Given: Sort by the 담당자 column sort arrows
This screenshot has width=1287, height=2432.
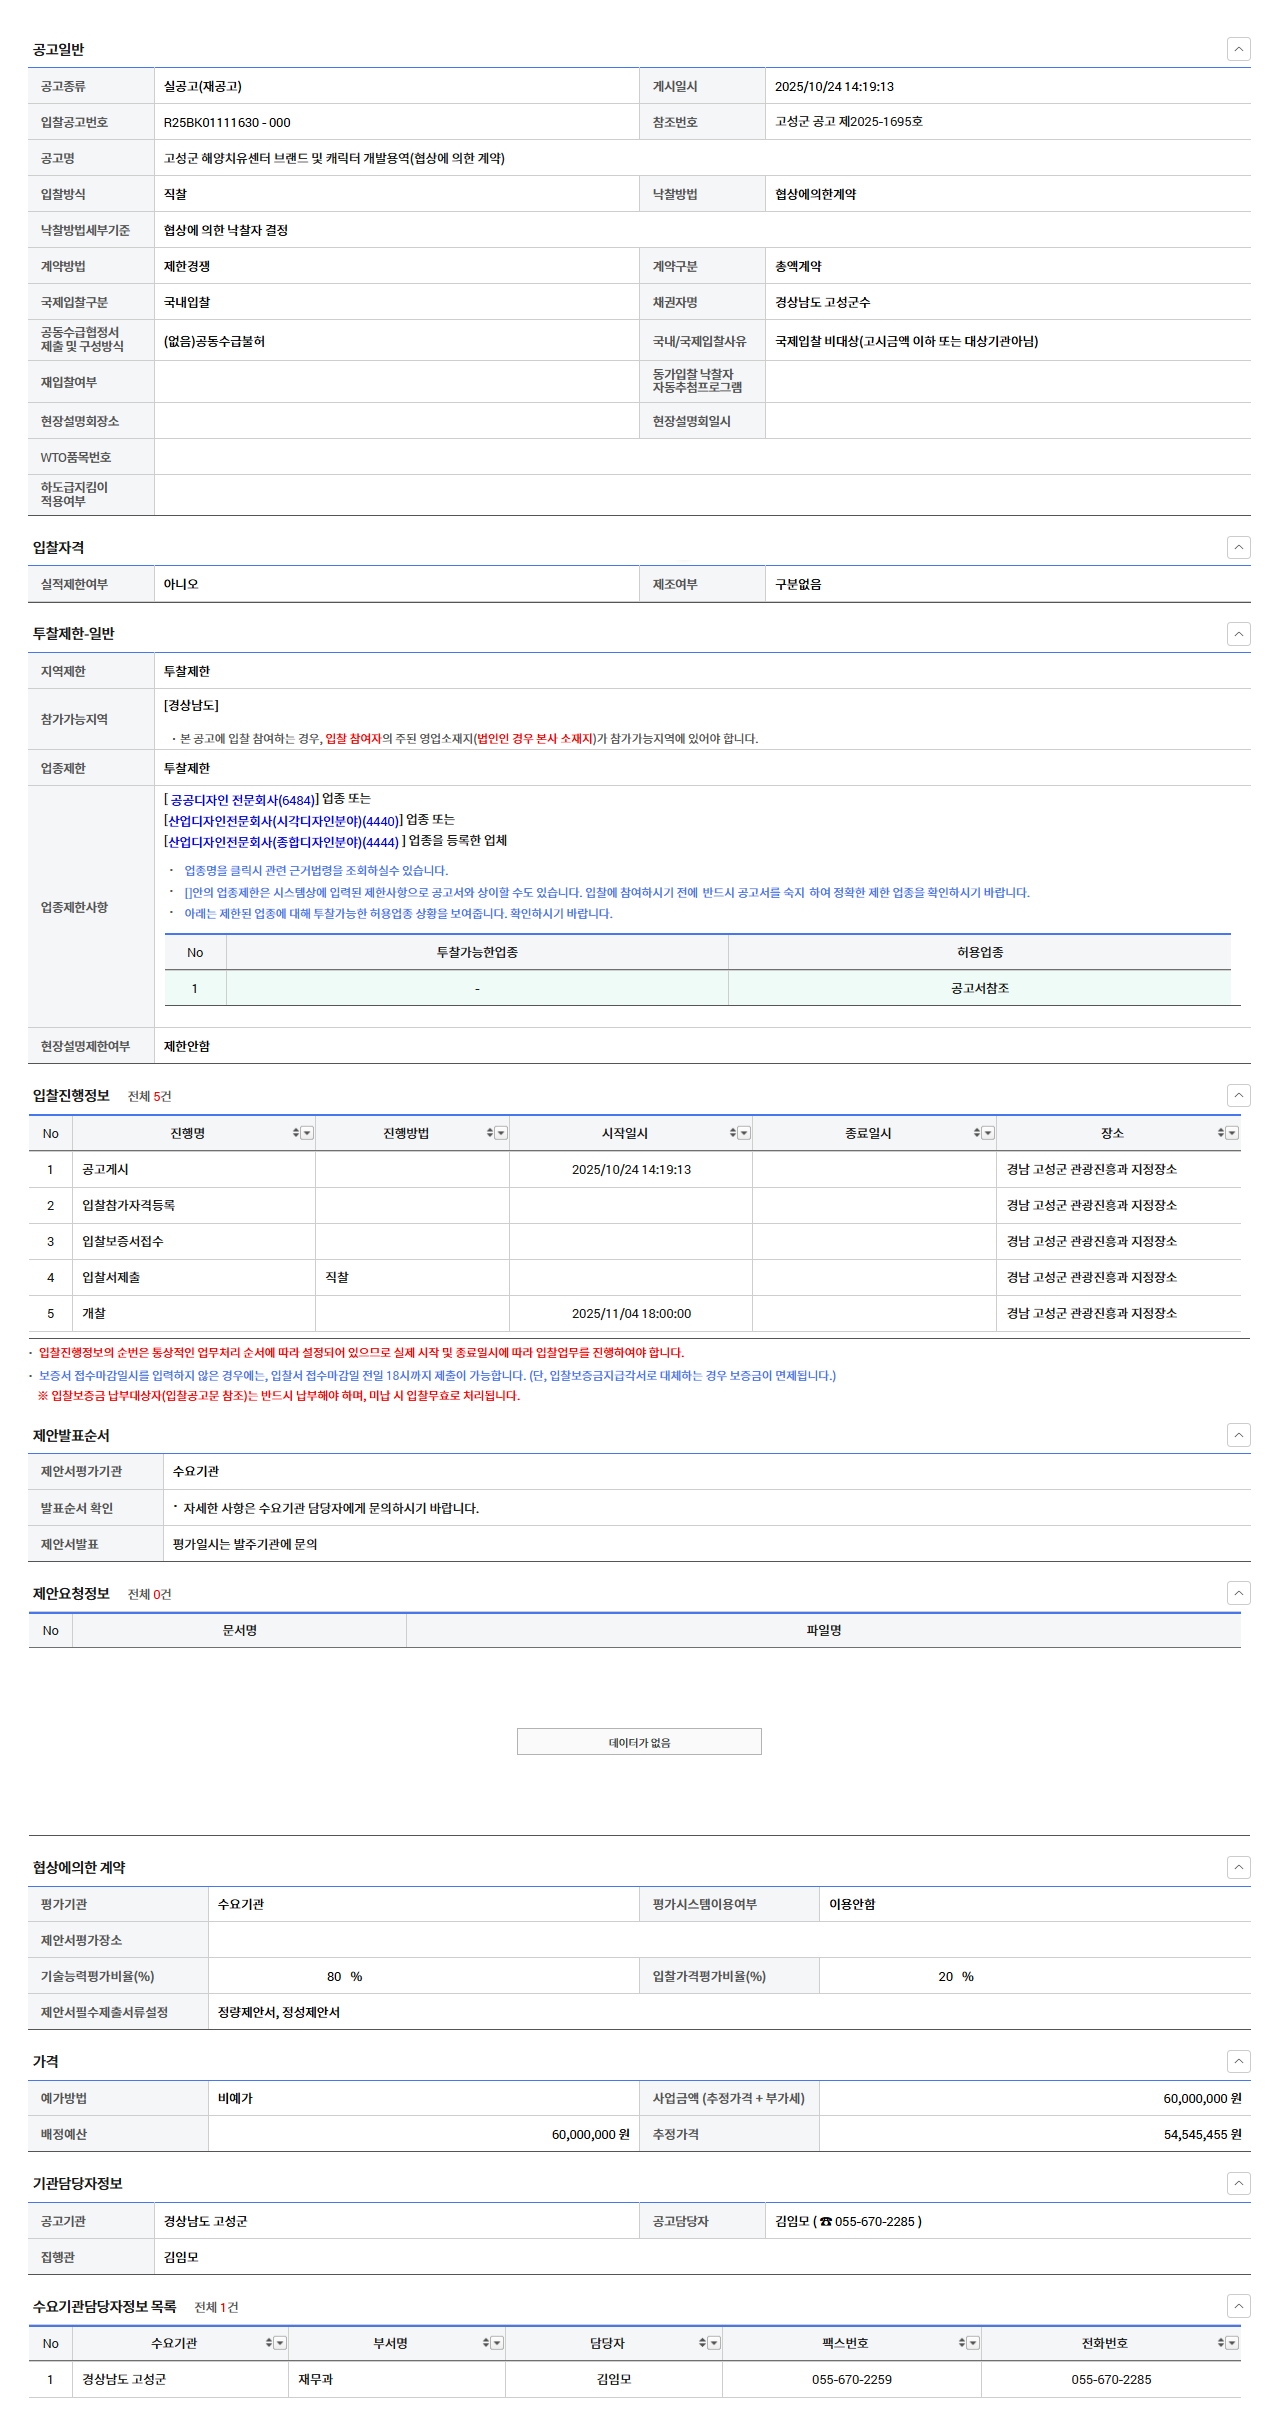Looking at the screenshot, I should (x=702, y=2343).
